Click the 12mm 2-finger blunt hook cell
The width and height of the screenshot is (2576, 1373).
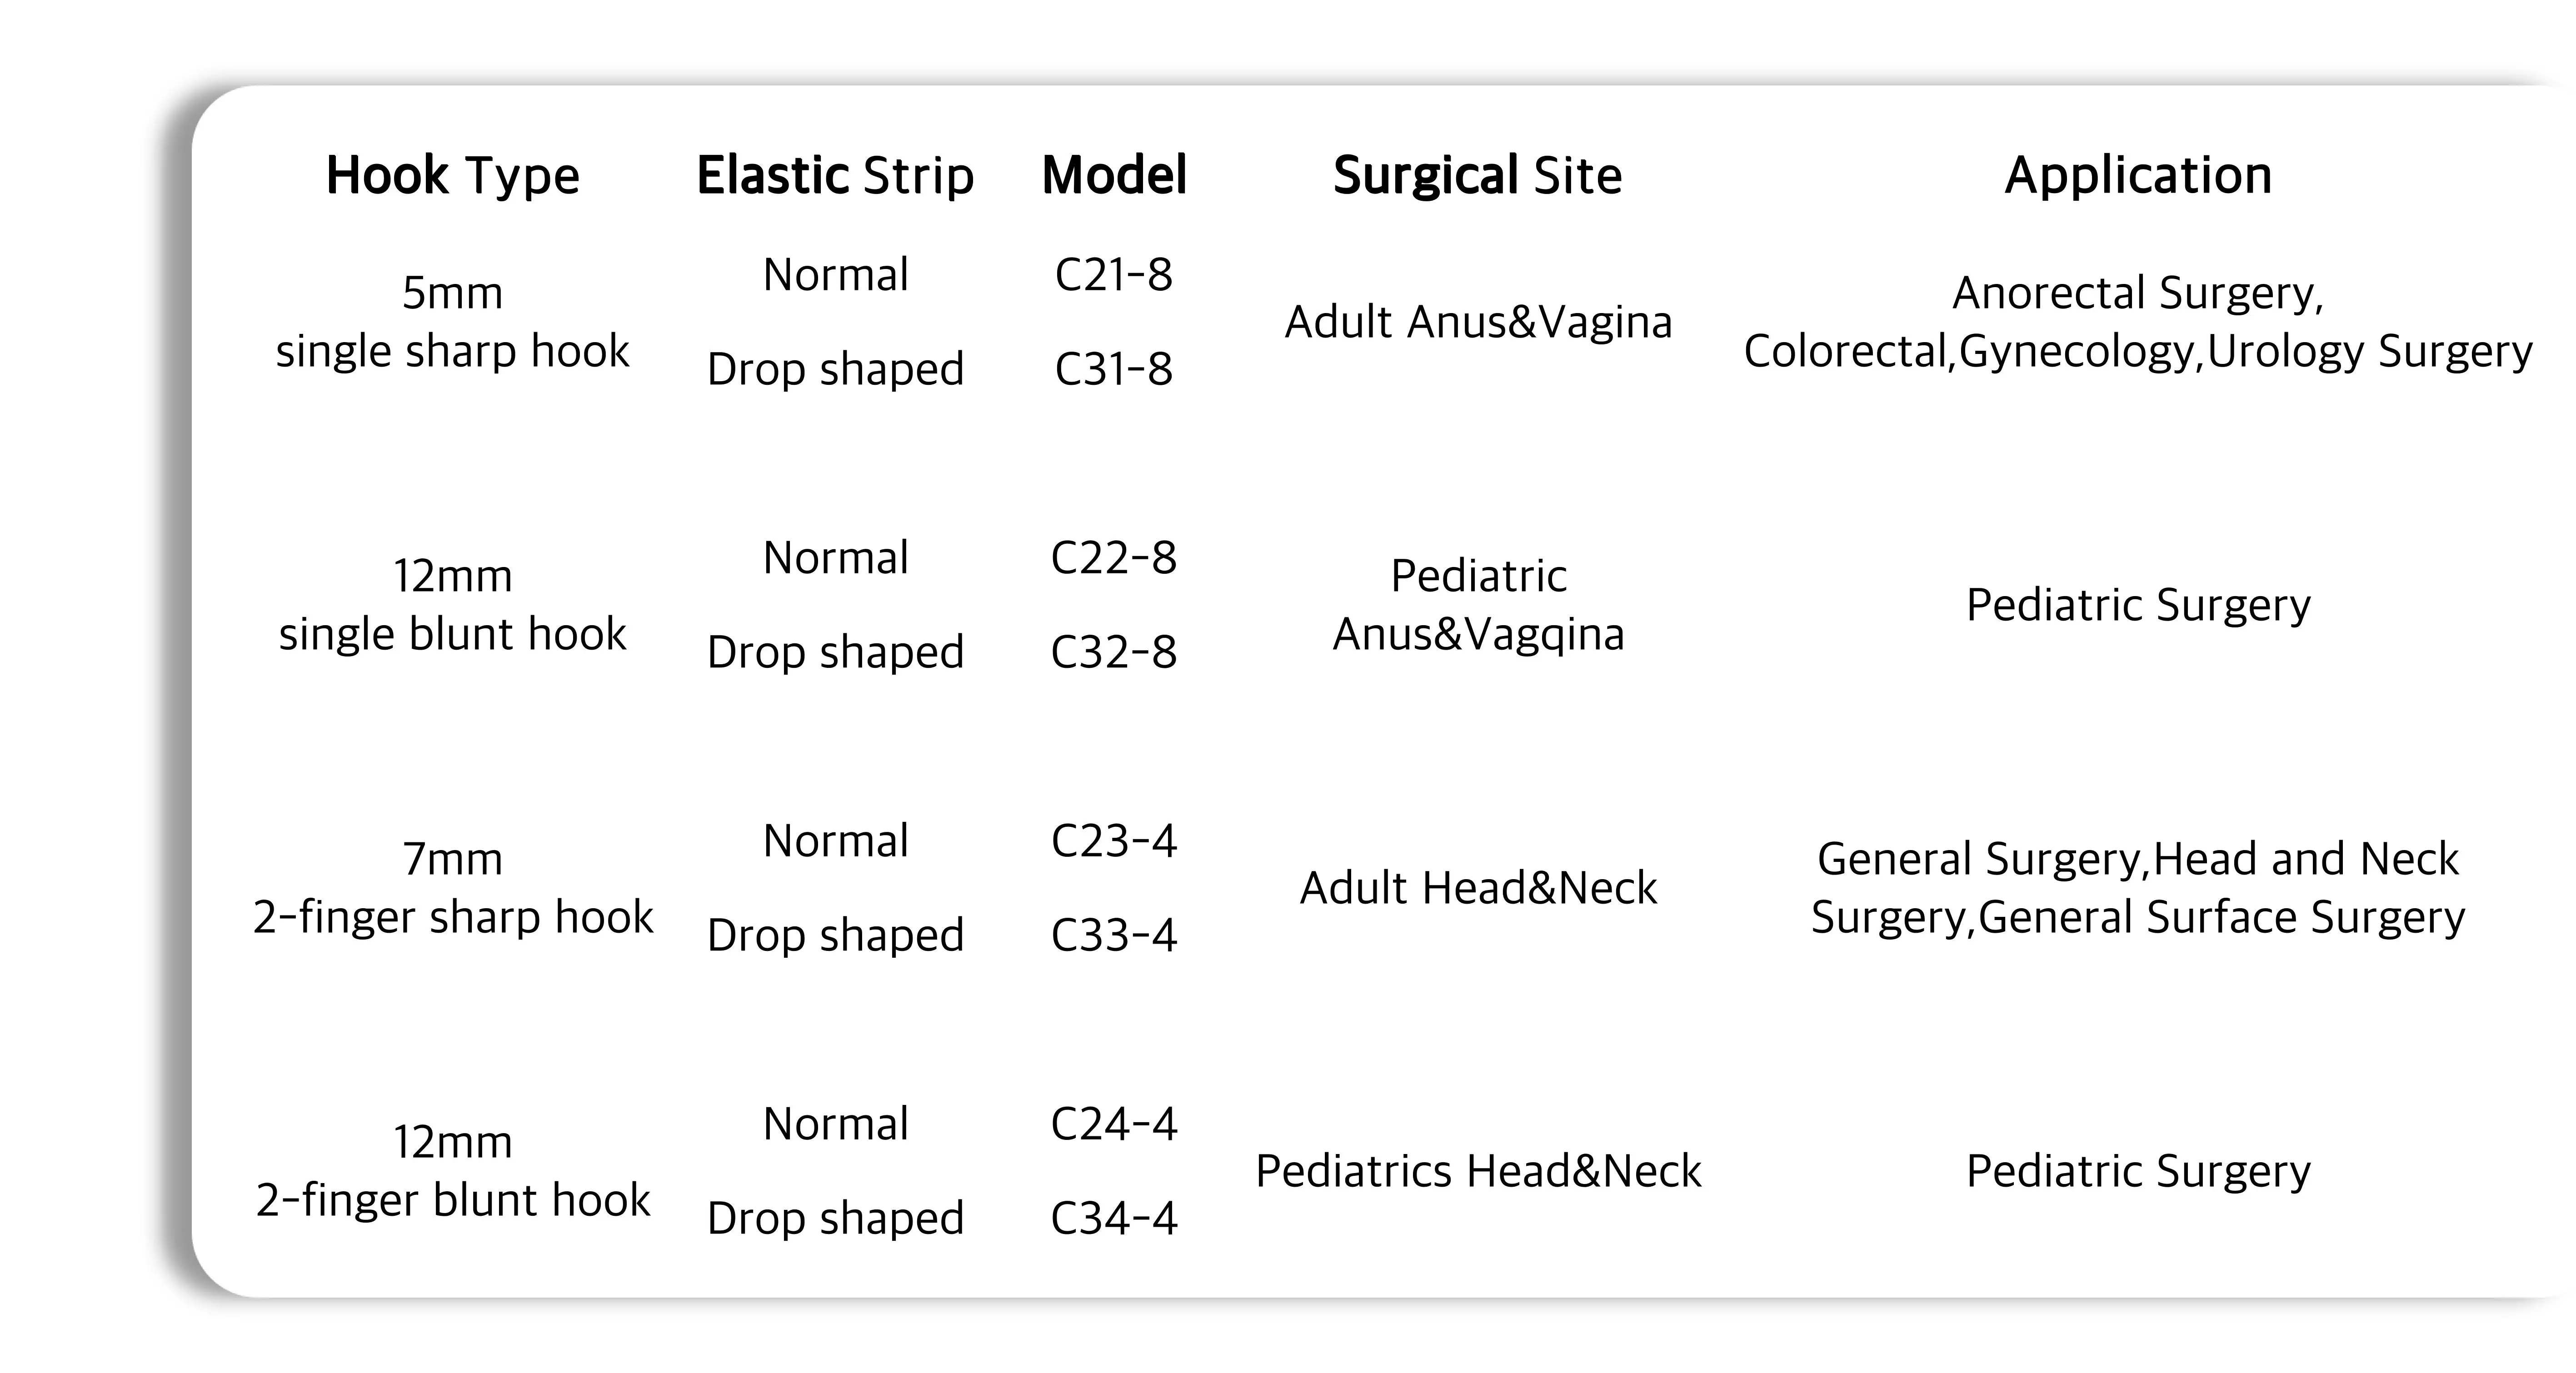452,1171
